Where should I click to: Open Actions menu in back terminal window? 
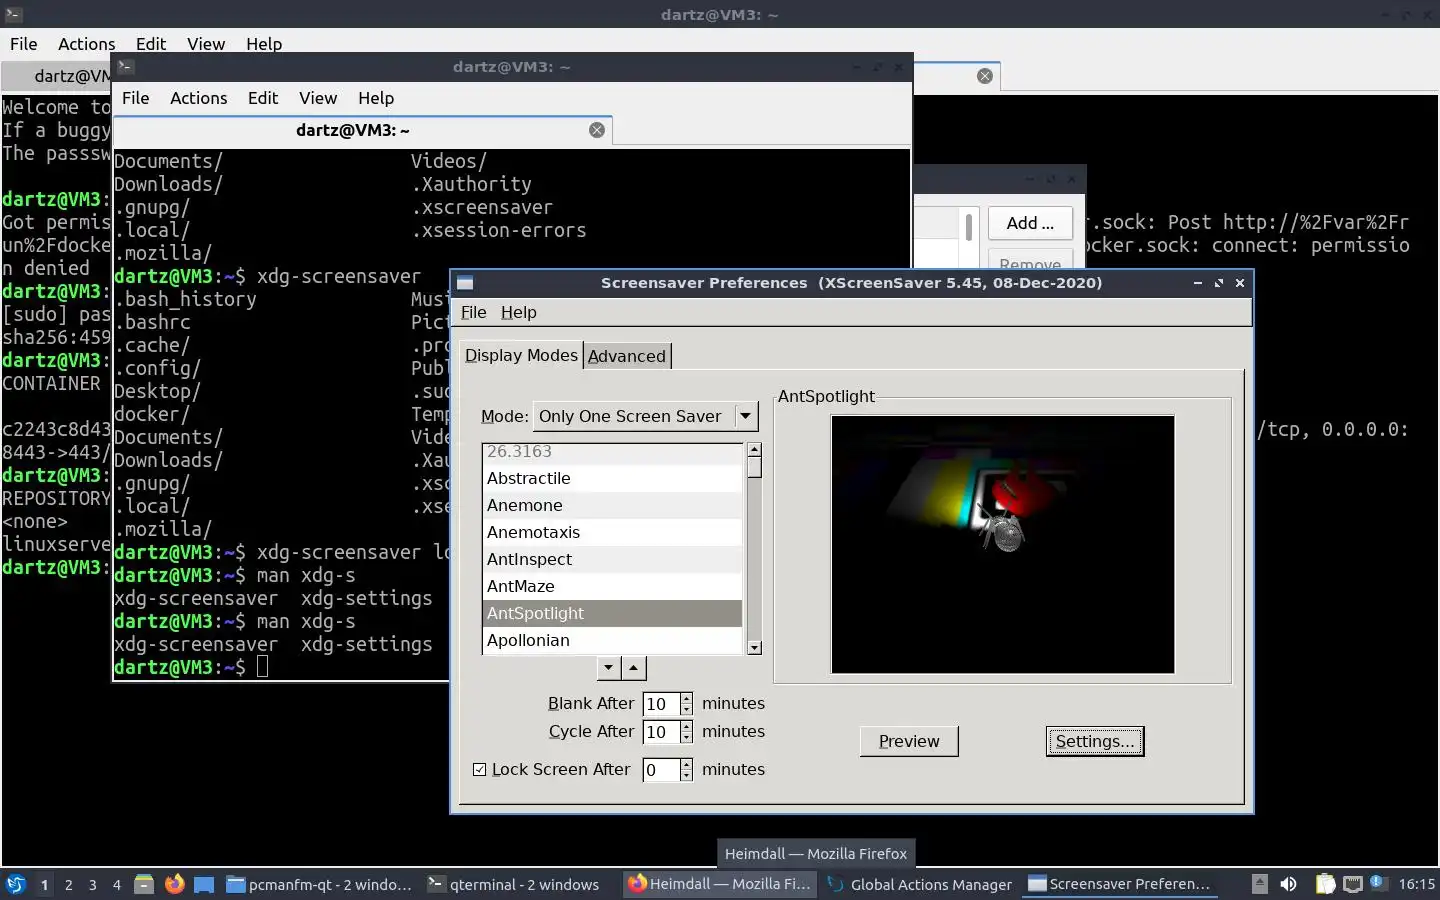[86, 44]
